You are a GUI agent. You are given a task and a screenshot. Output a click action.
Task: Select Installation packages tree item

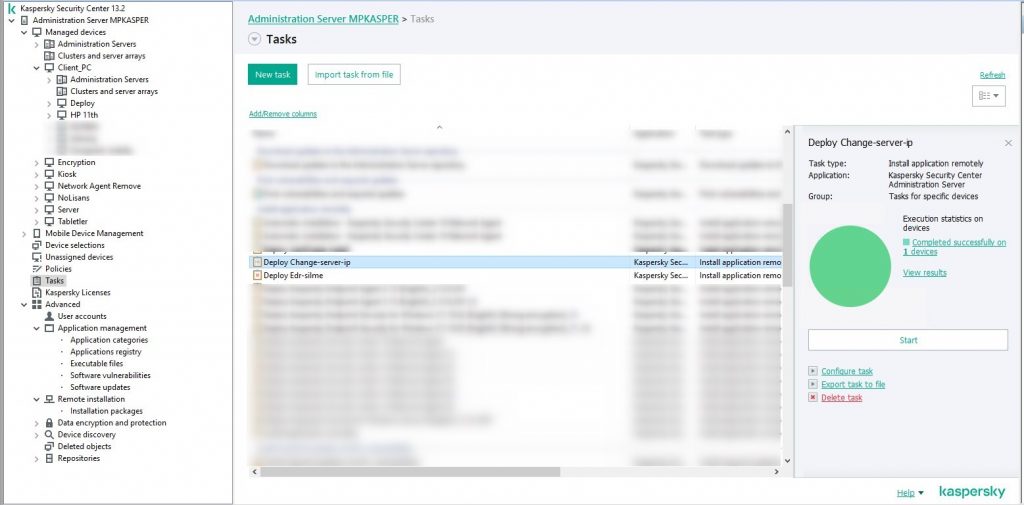click(106, 411)
